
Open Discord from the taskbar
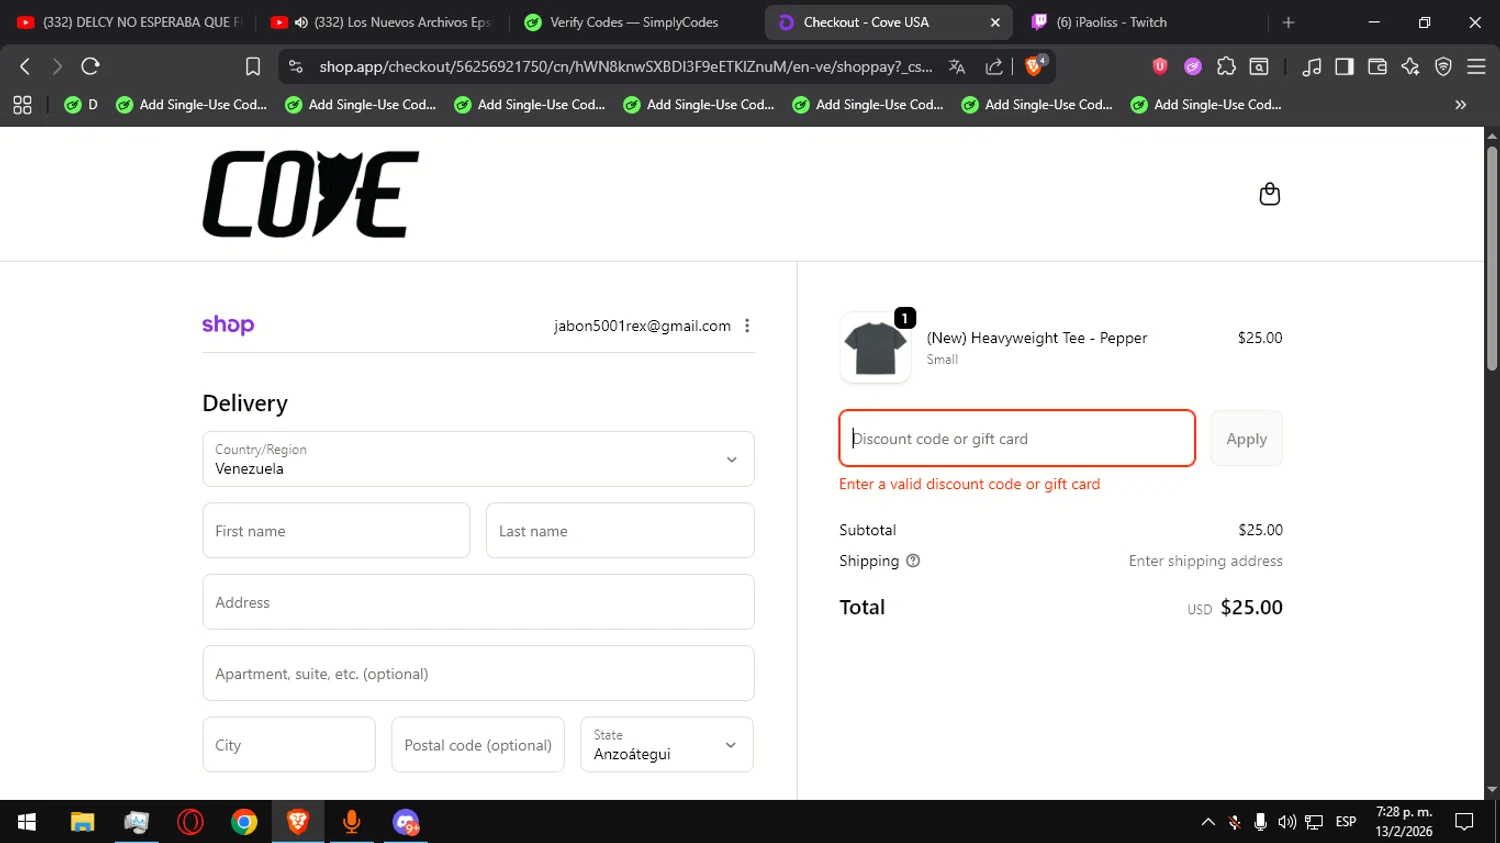[x=406, y=822]
